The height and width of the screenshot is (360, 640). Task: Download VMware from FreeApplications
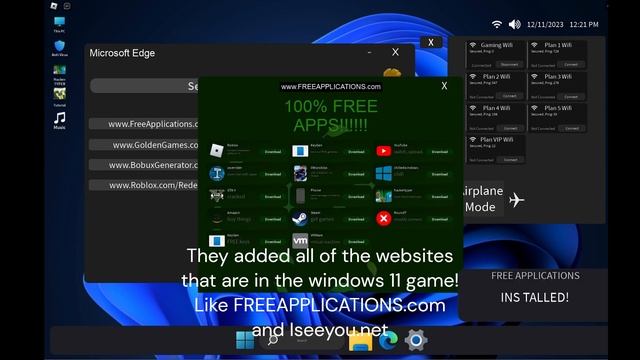point(356,241)
